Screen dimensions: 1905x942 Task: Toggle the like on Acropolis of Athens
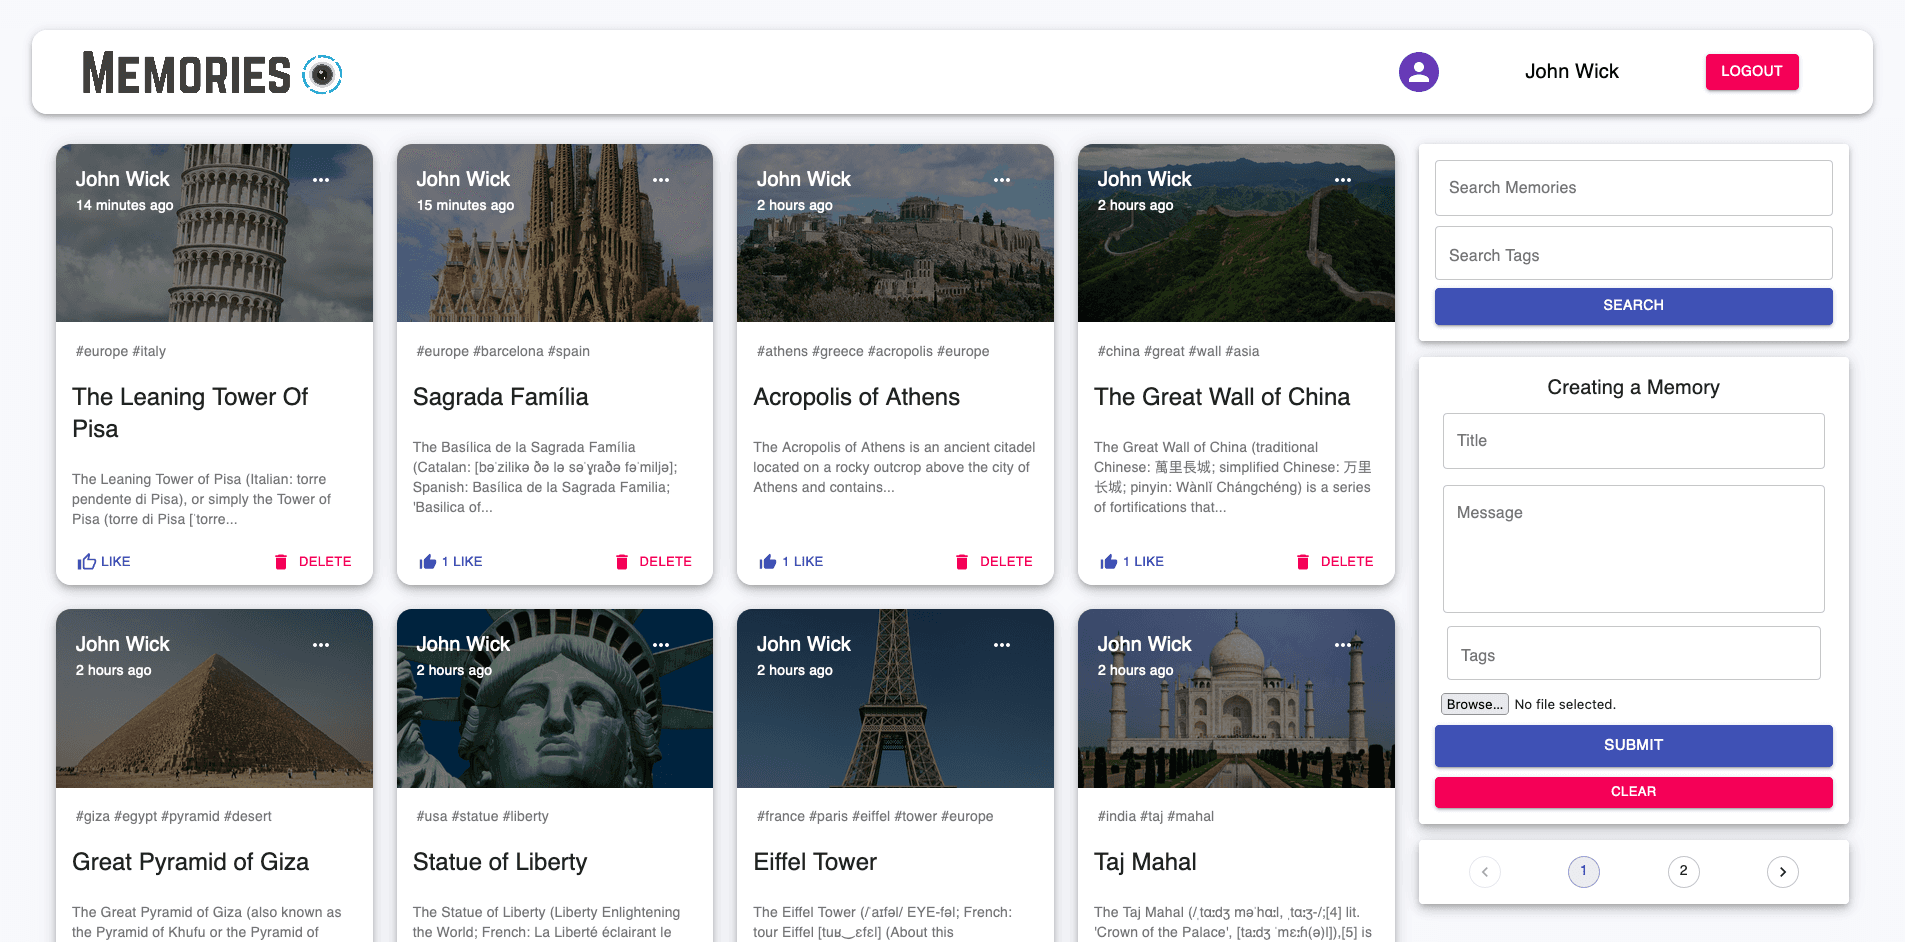tap(767, 561)
